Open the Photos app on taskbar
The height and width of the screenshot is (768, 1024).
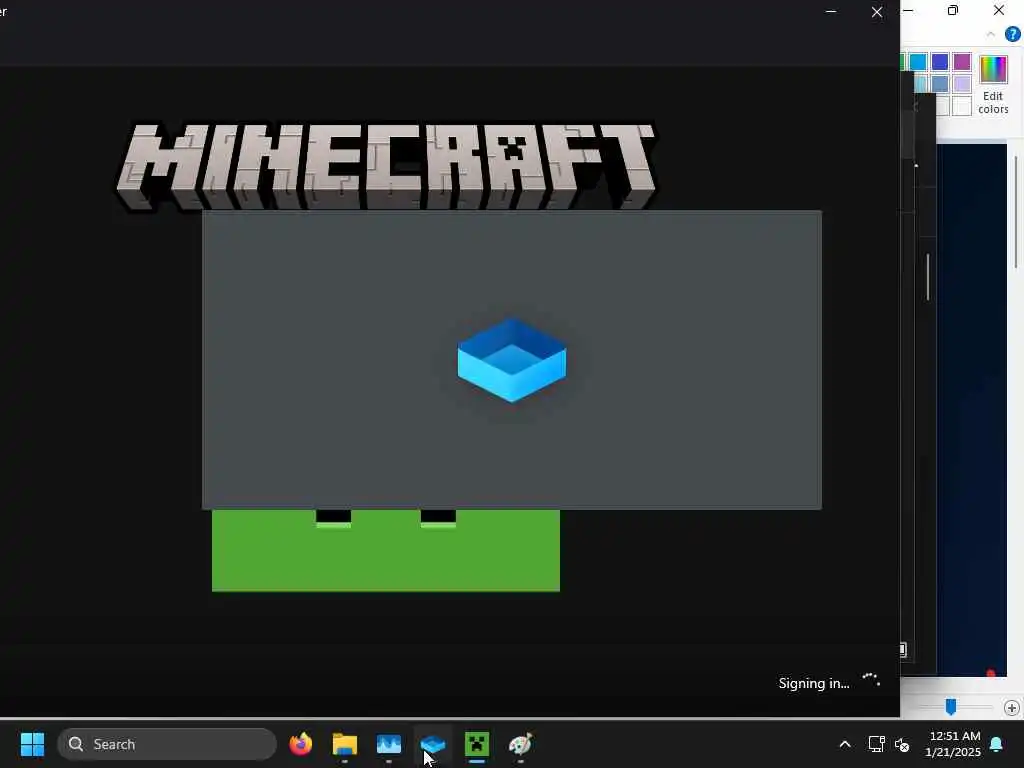[389, 744]
